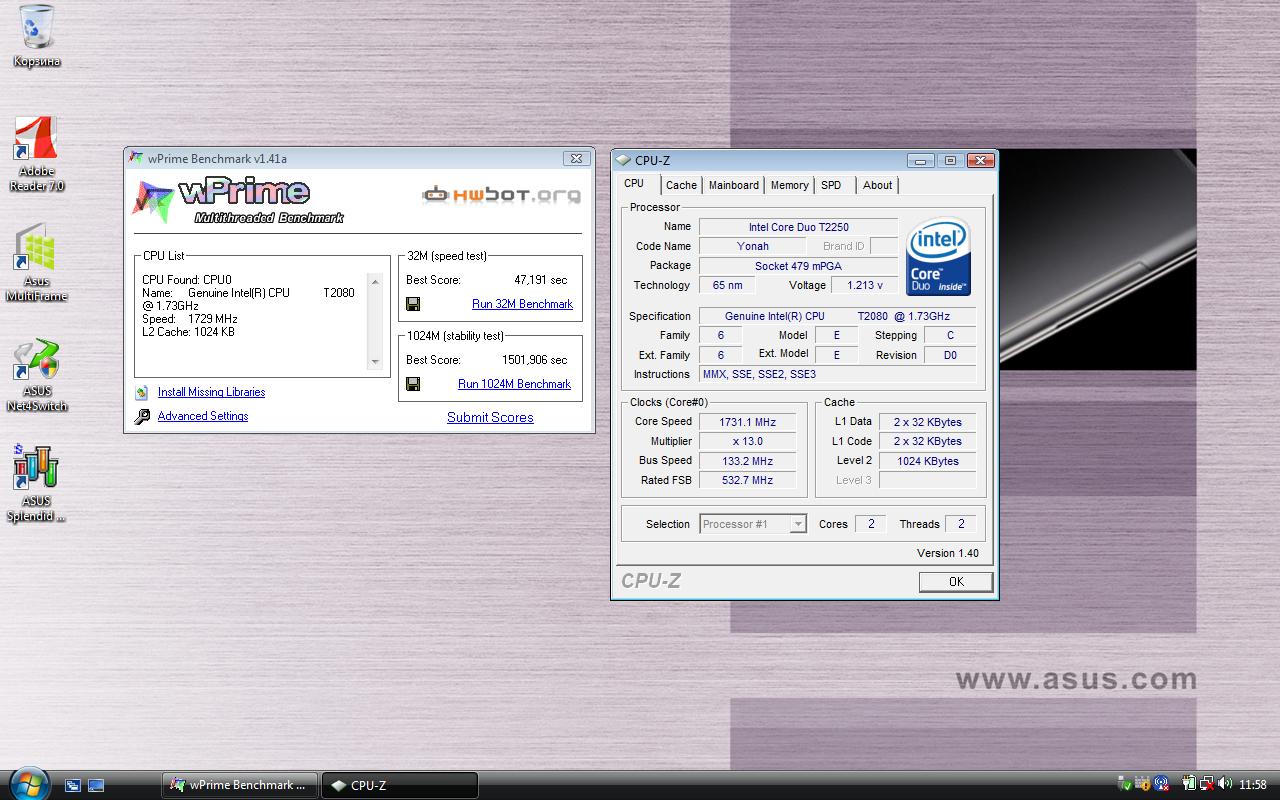Viewport: 1280px width, 800px height.
Task: Click the wrench icon beside Advanced Settings
Action: [141, 416]
